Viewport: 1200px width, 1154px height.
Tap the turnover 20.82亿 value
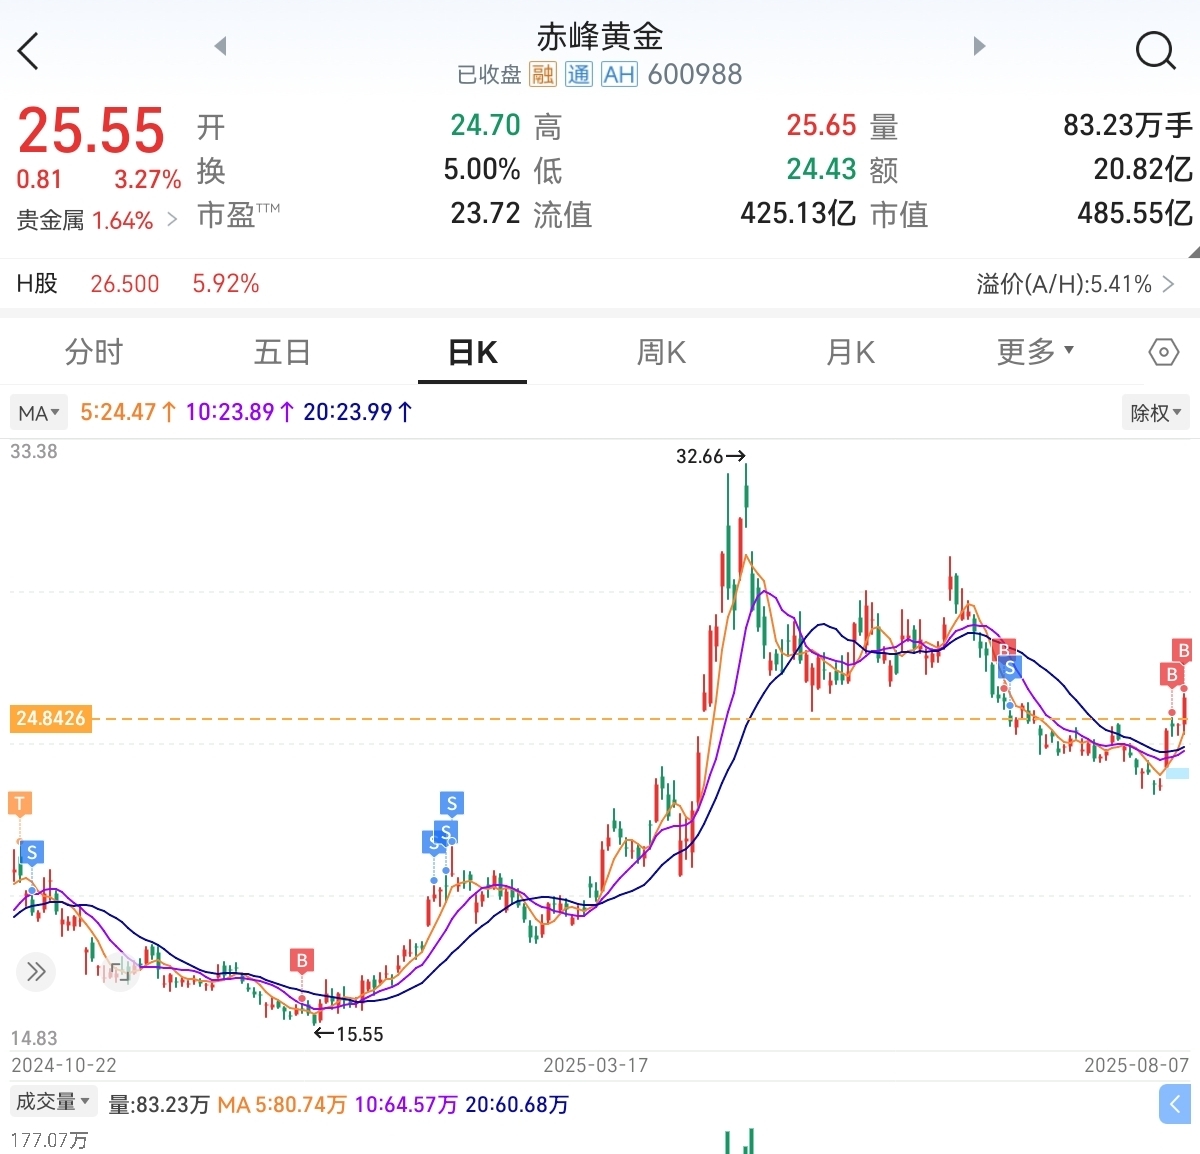coord(1143,169)
